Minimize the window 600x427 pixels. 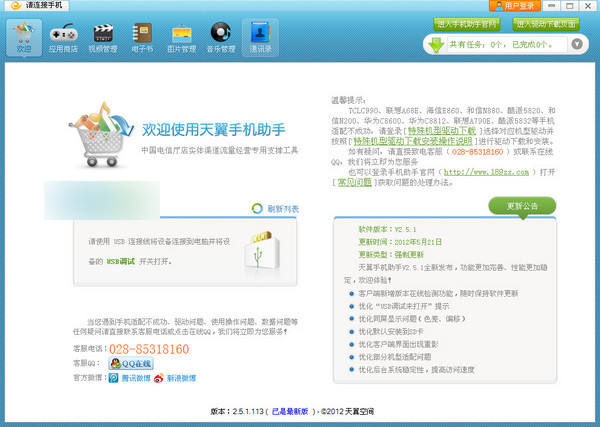(x=551, y=6)
